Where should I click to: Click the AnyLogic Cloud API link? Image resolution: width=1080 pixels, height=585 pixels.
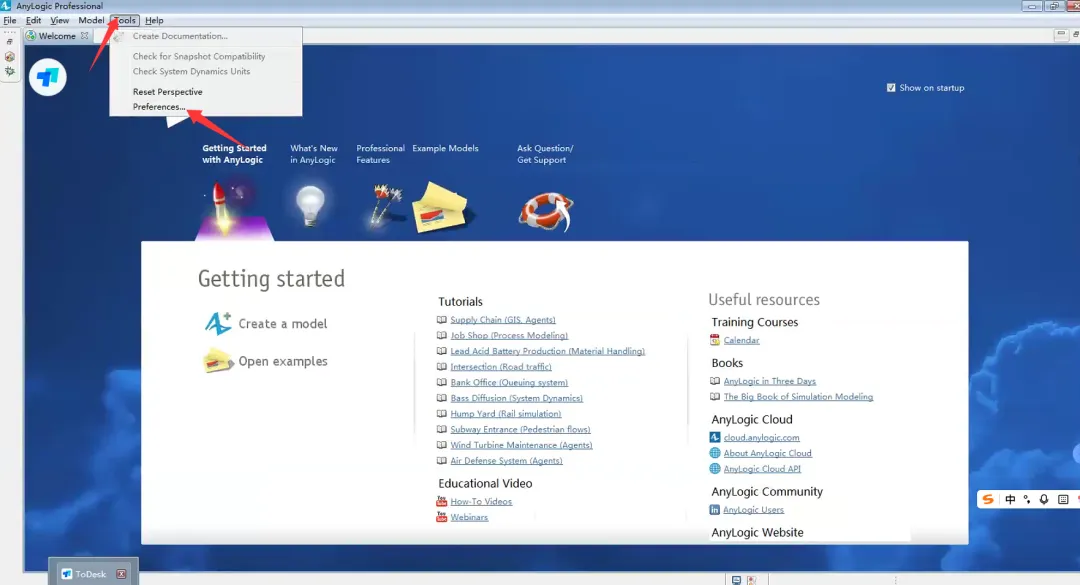pos(762,469)
